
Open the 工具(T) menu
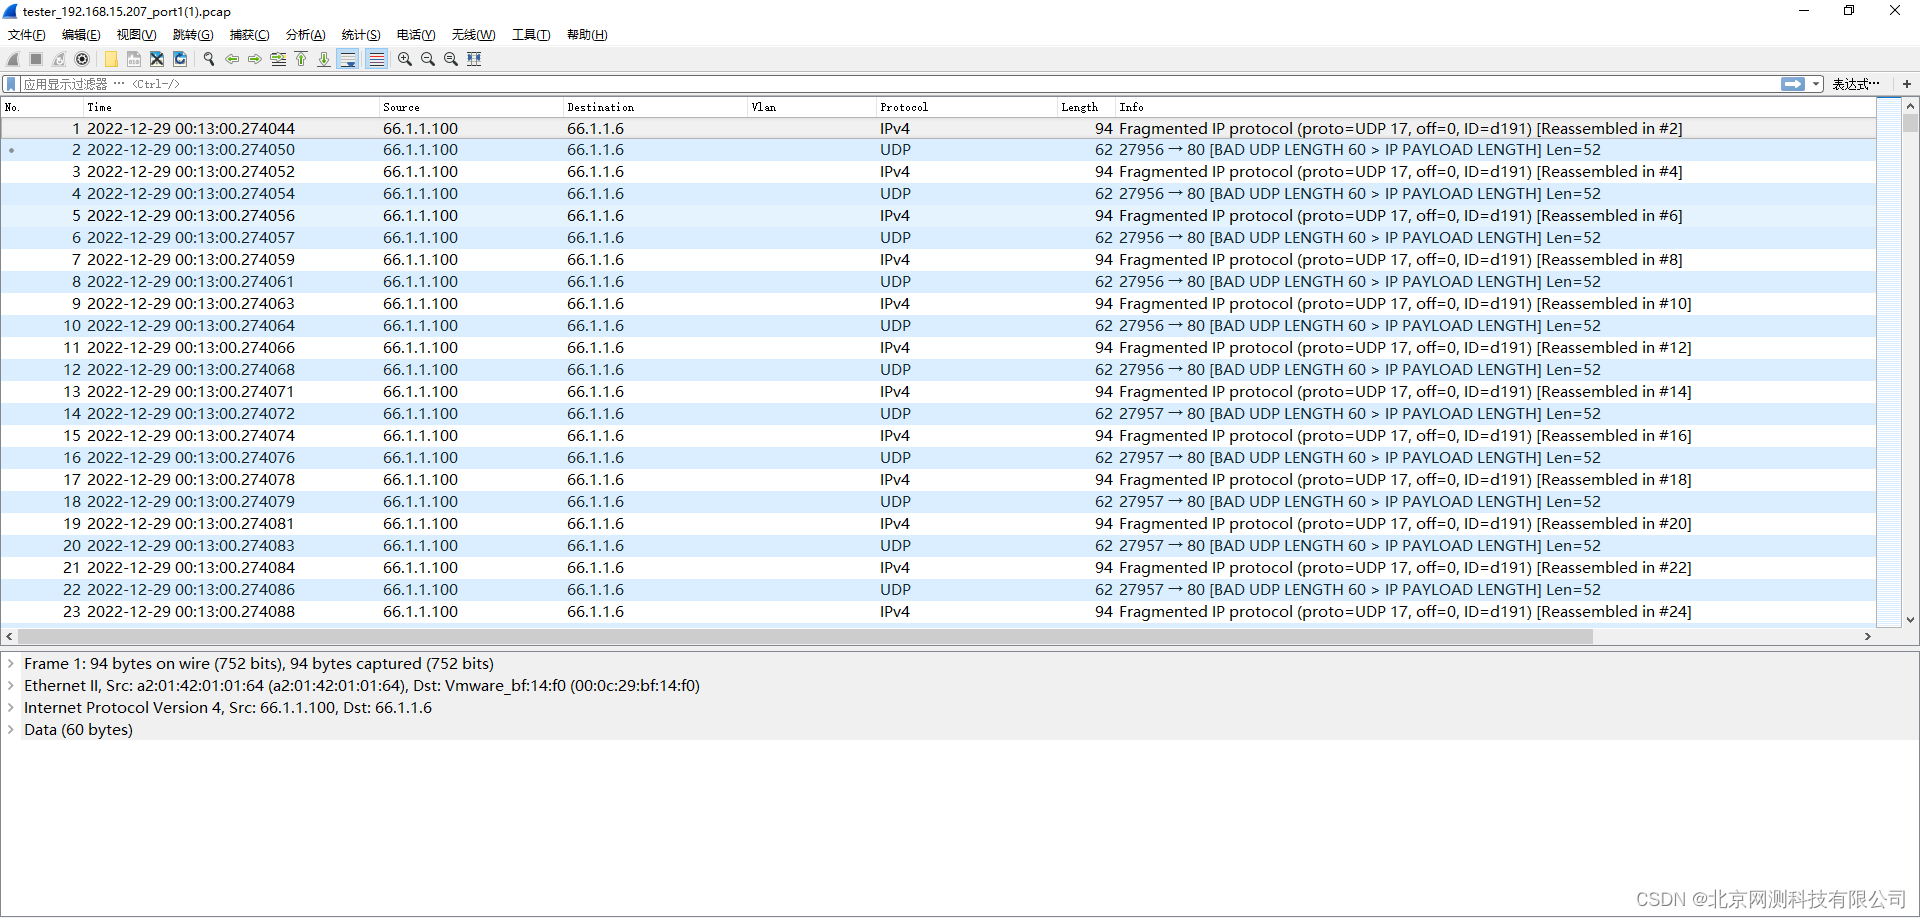531,35
